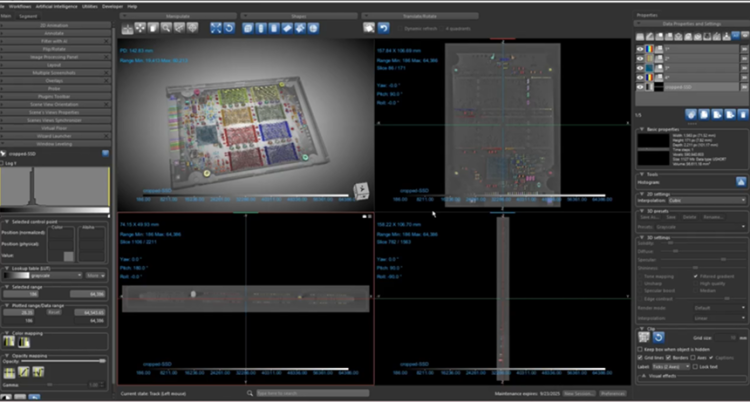Click the blue delete icon below data list
Image resolution: width=750 pixels, height=402 pixels.
742,114
